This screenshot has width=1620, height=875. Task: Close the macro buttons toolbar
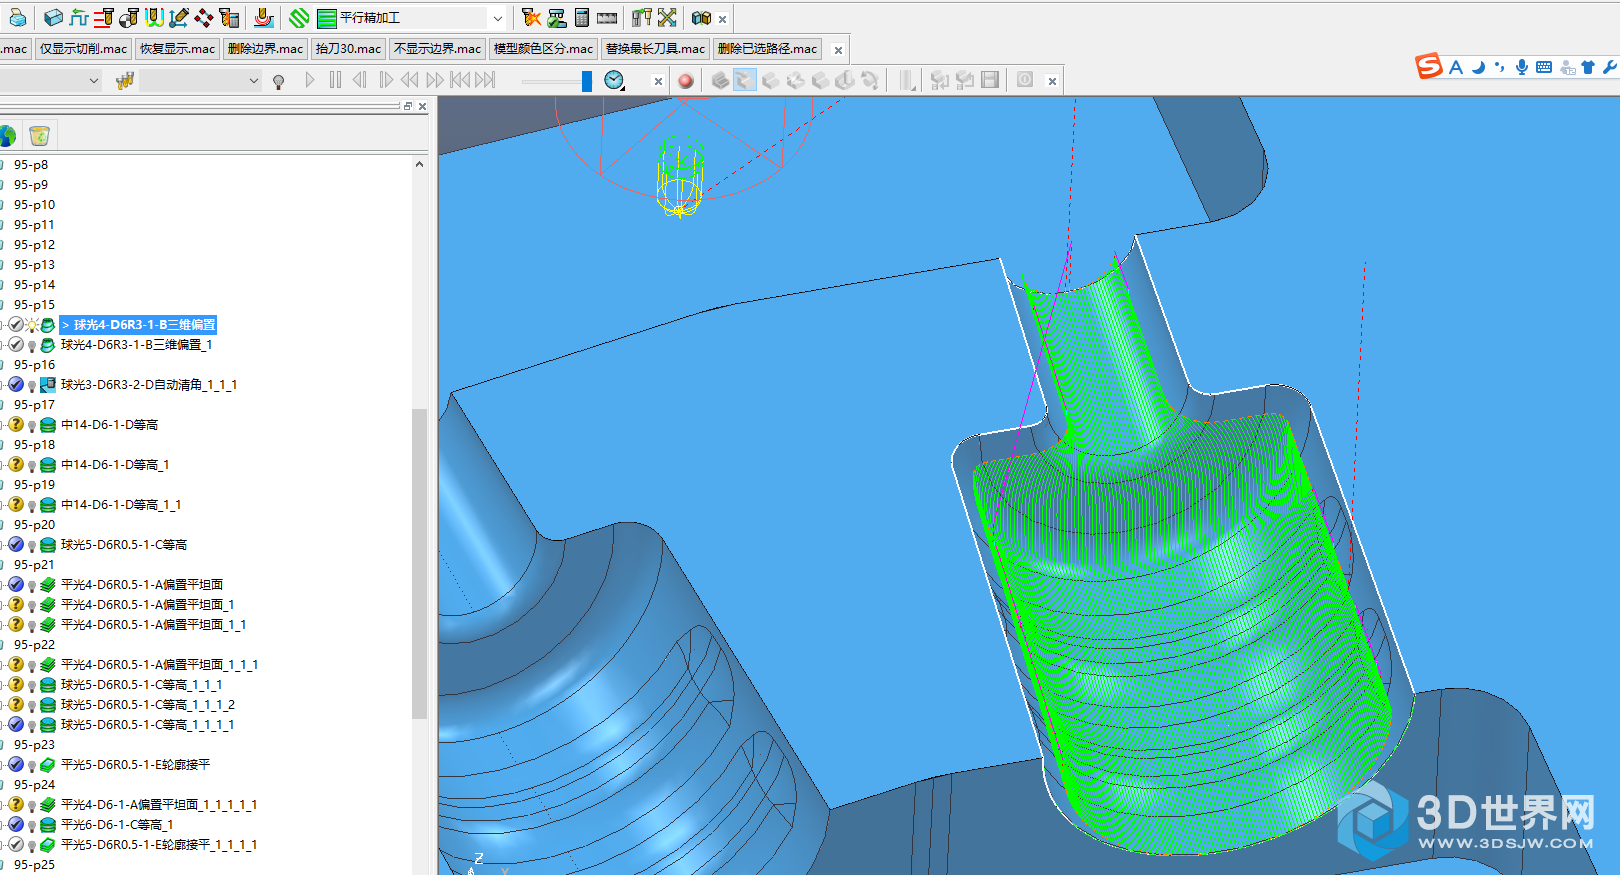838,50
